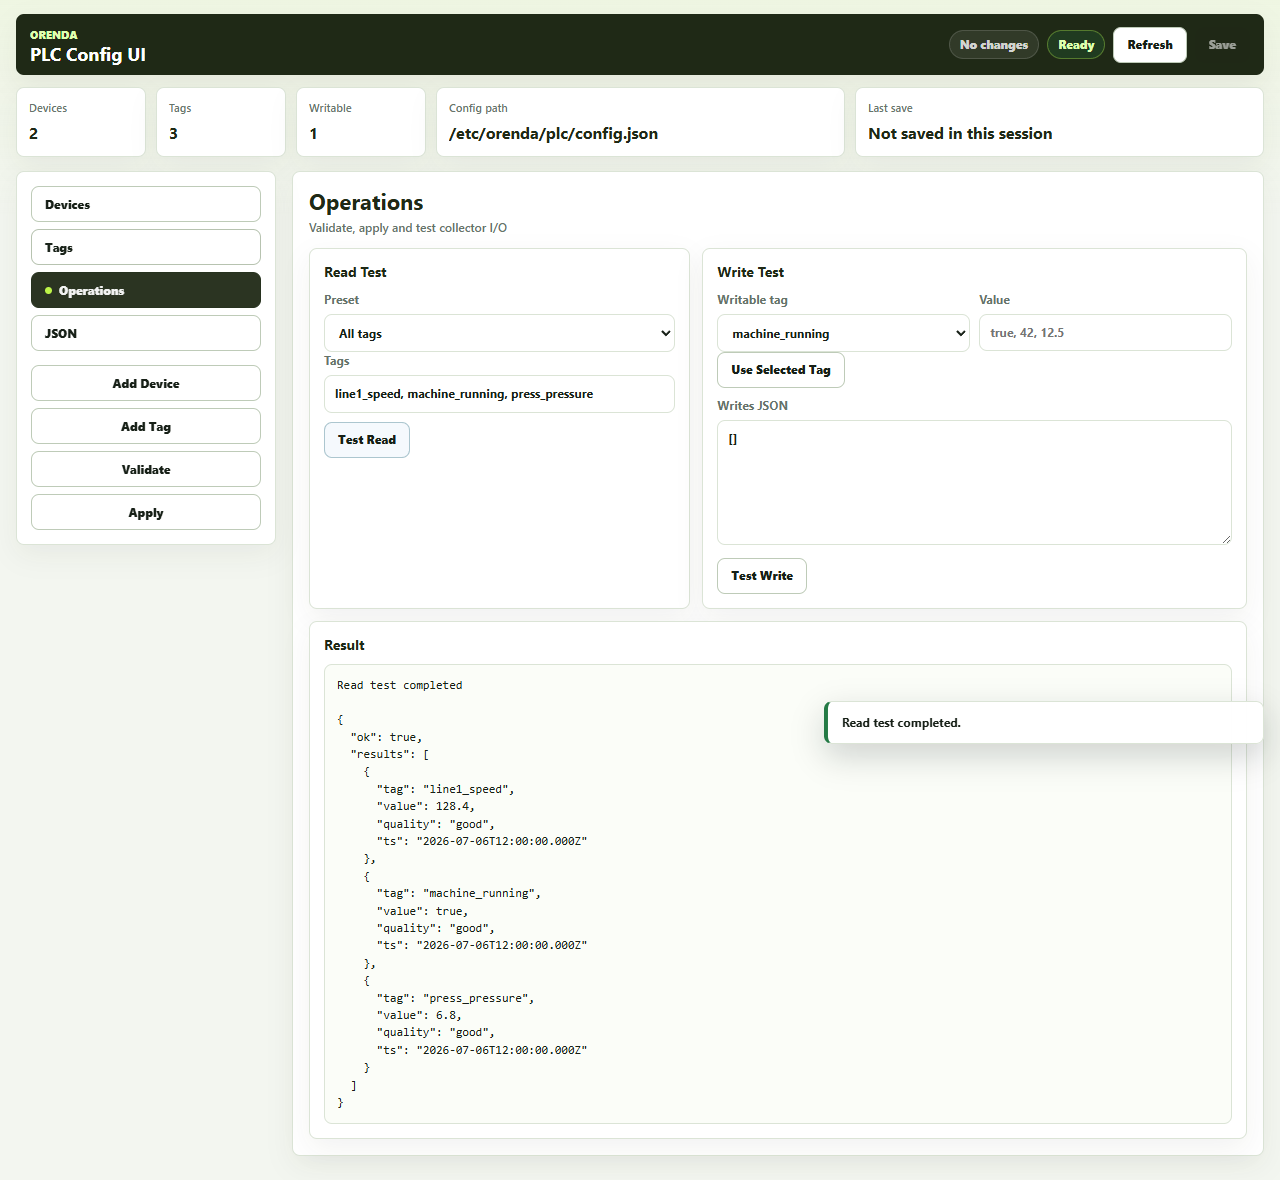The height and width of the screenshot is (1180, 1280).
Task: Click the 'Read test completed.' toast notification
Action: 1044,723
